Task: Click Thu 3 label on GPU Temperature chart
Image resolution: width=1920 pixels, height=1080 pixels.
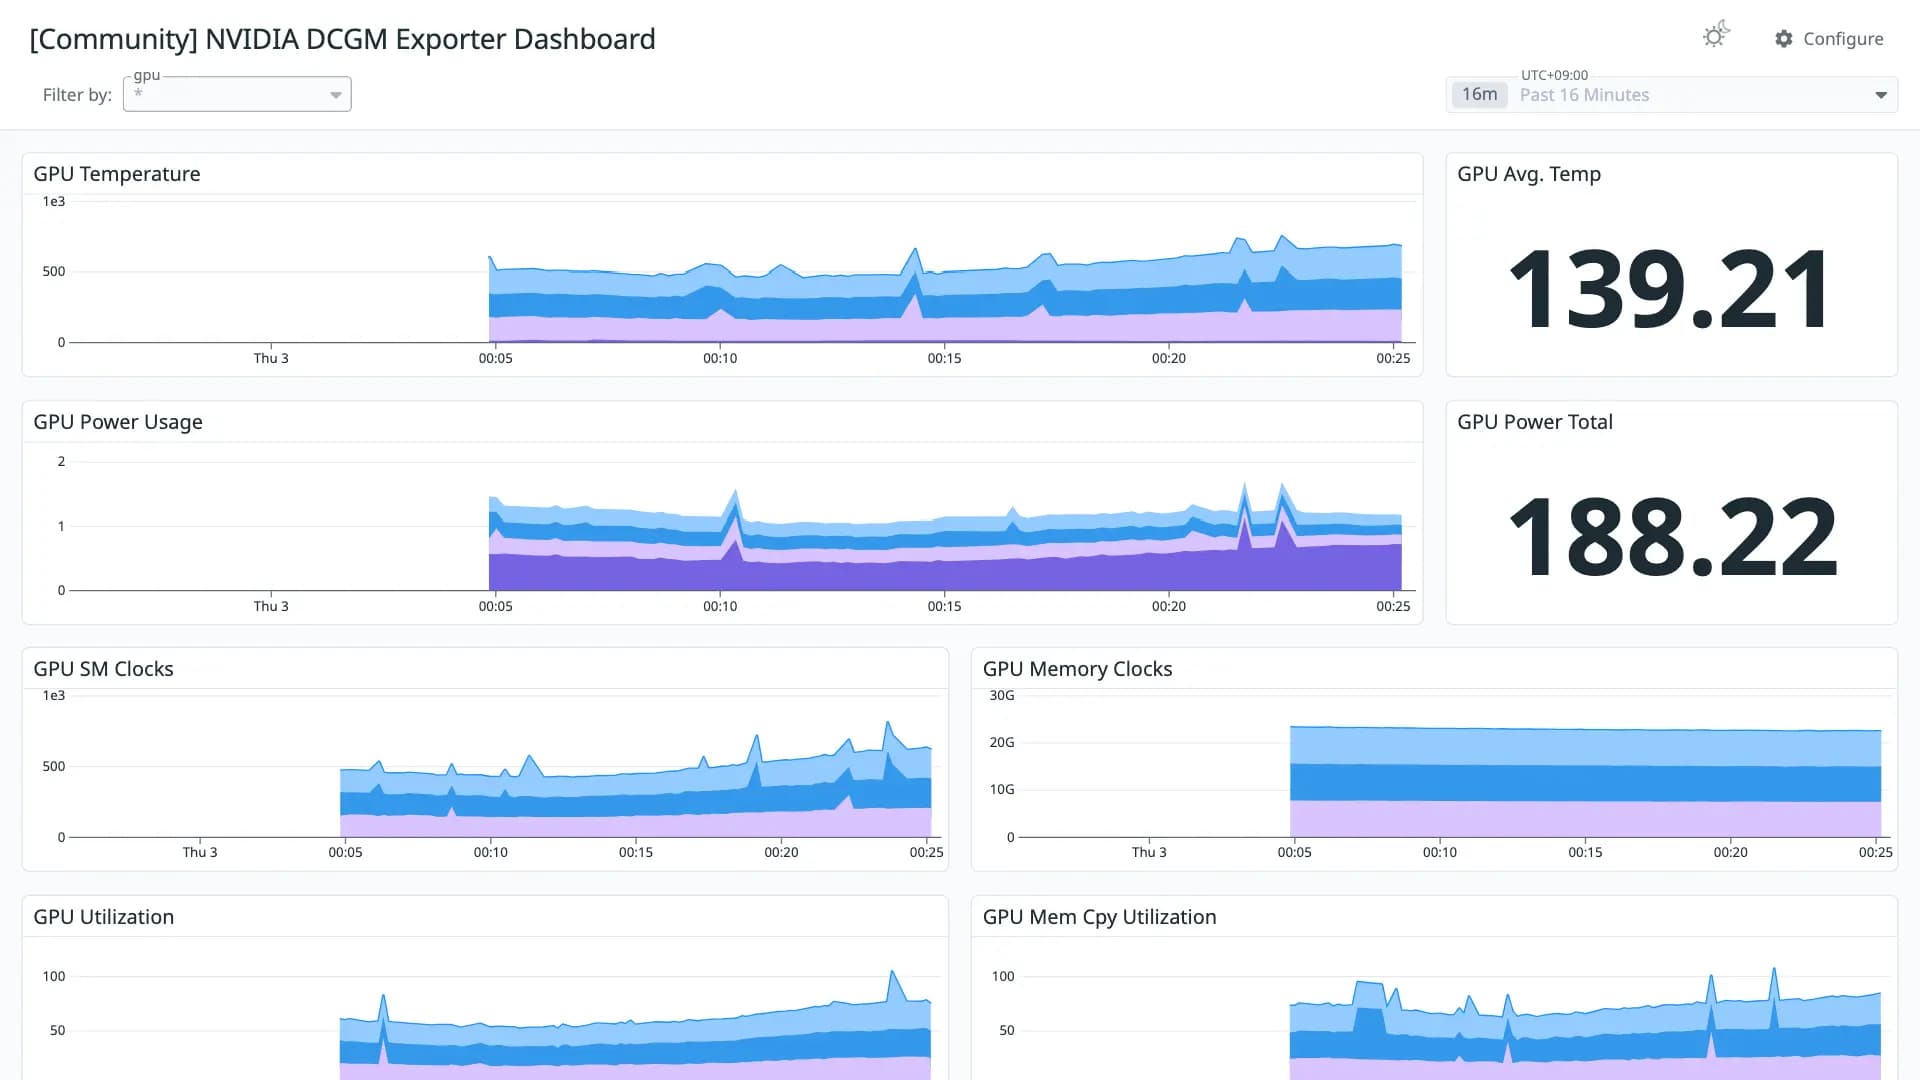Action: 271,358
